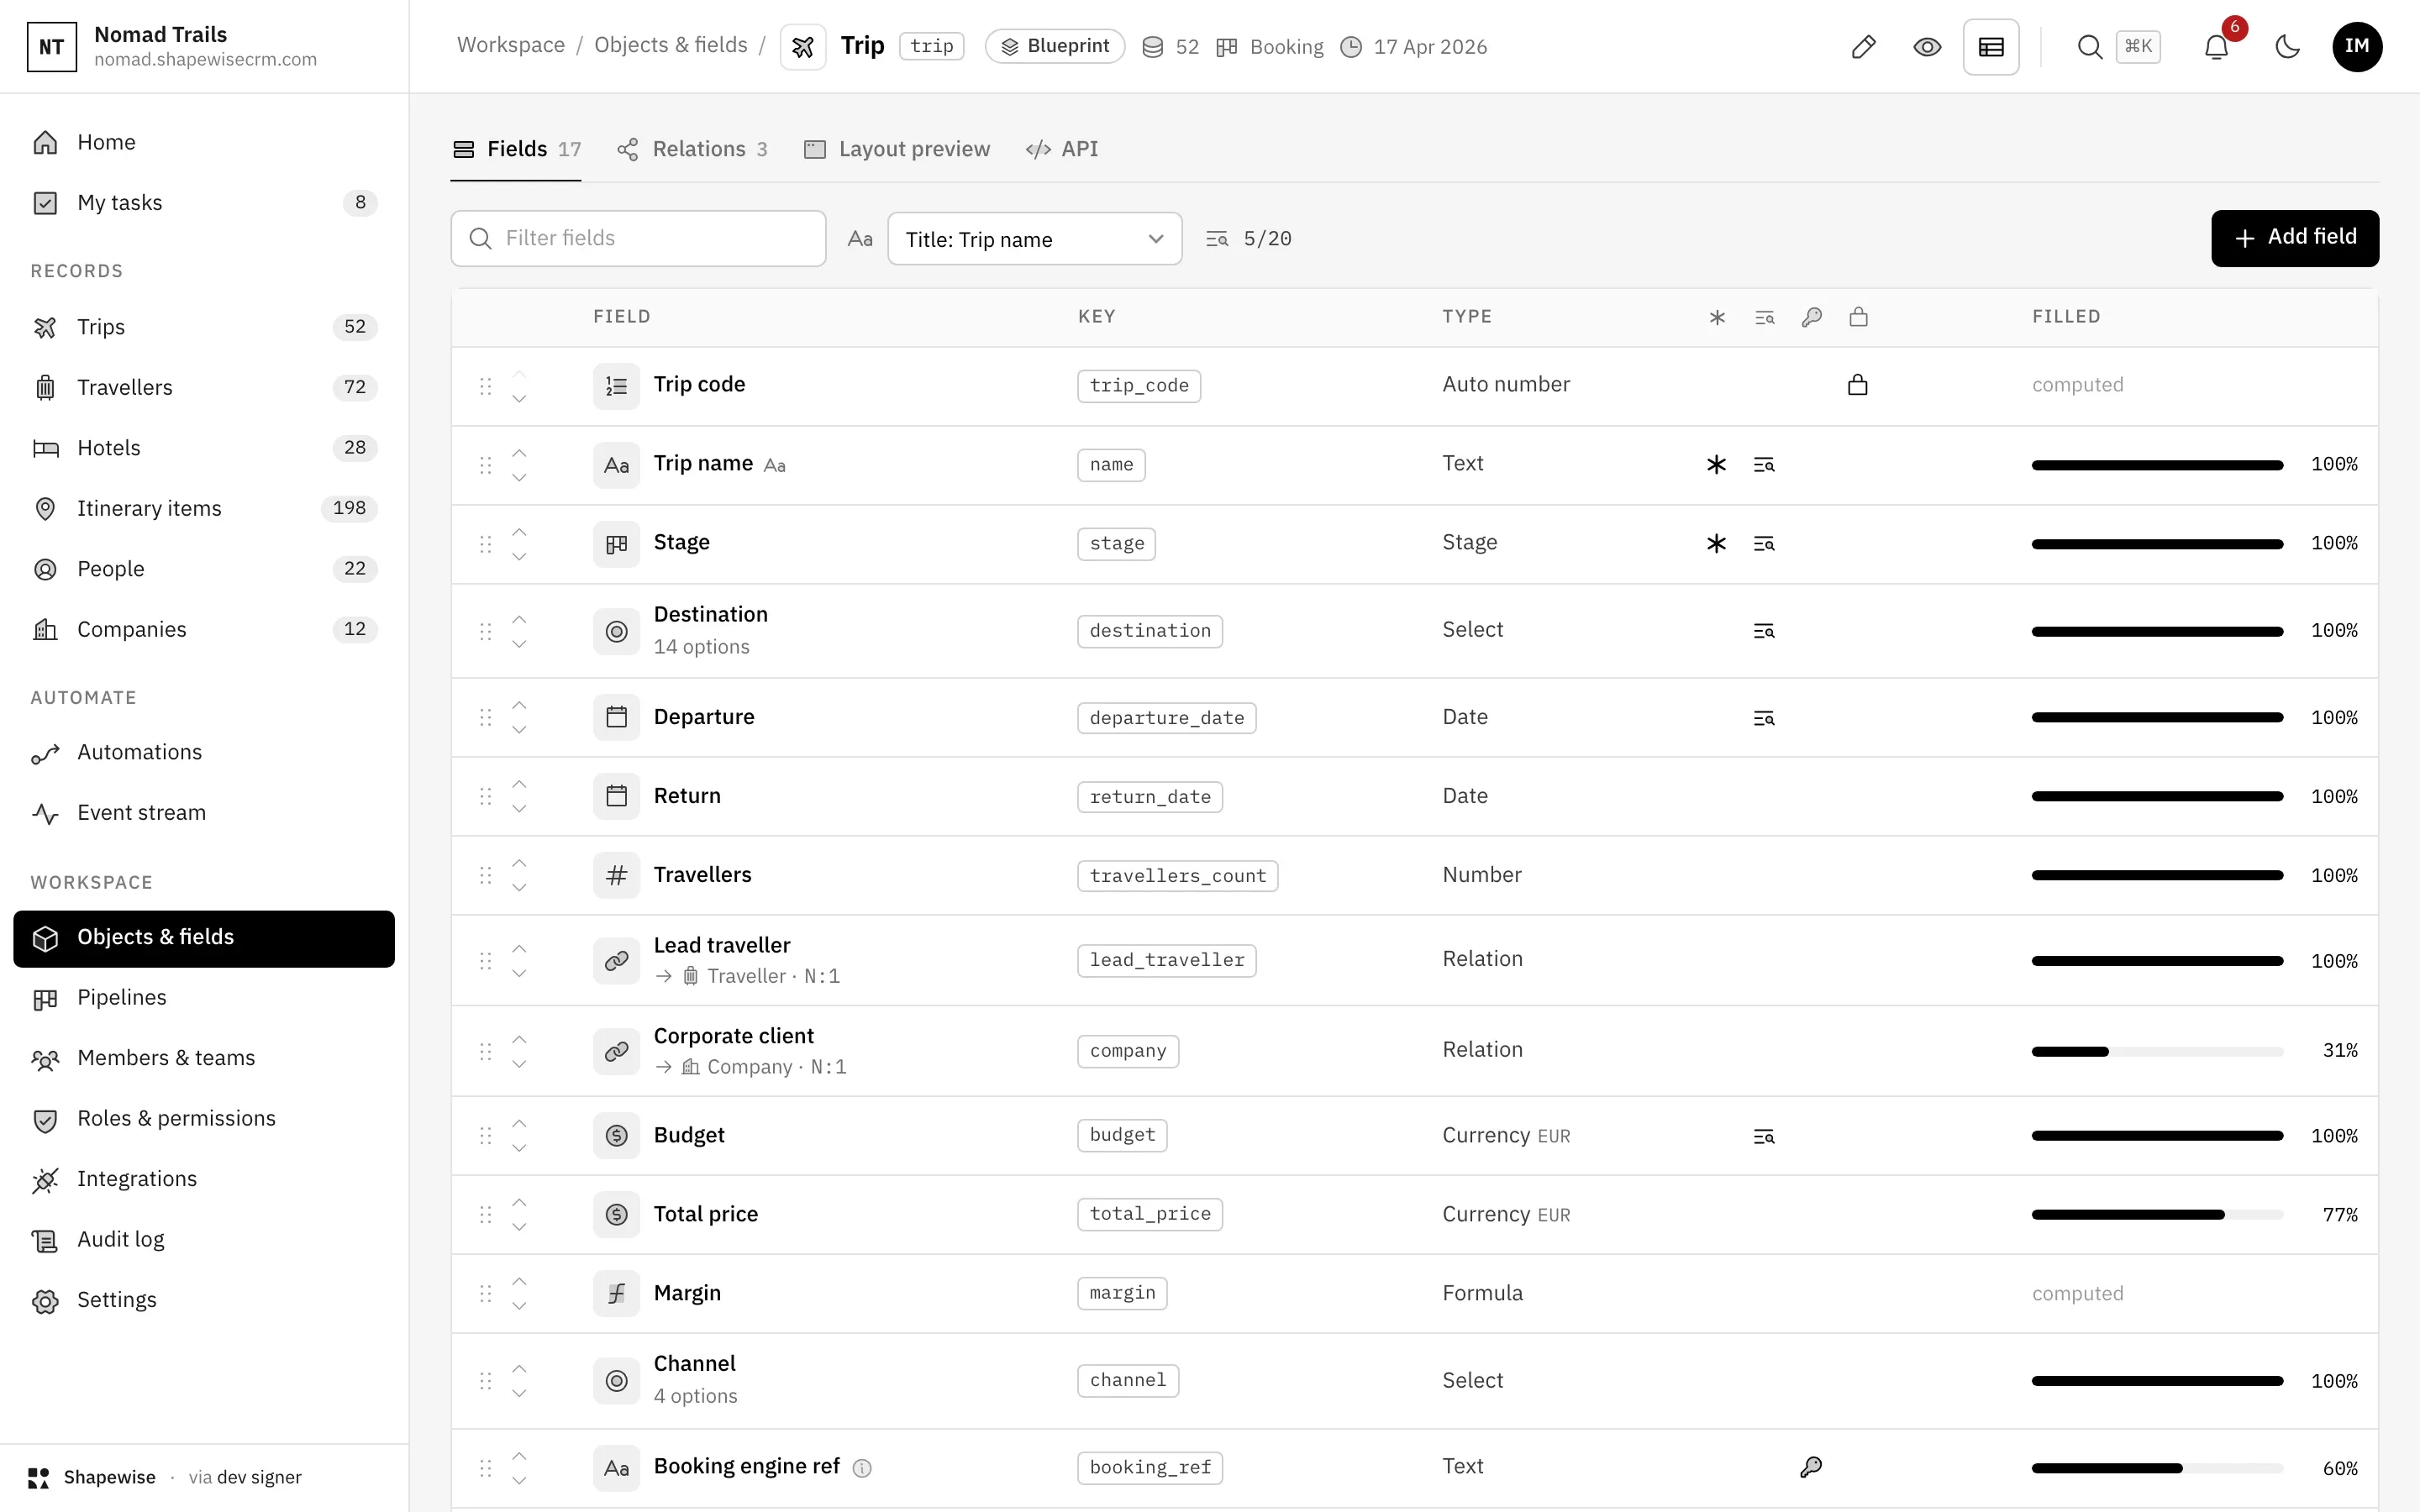Open notifications bell with 6 badge
Screen dimensions: 2420x1512
click(2217, 47)
